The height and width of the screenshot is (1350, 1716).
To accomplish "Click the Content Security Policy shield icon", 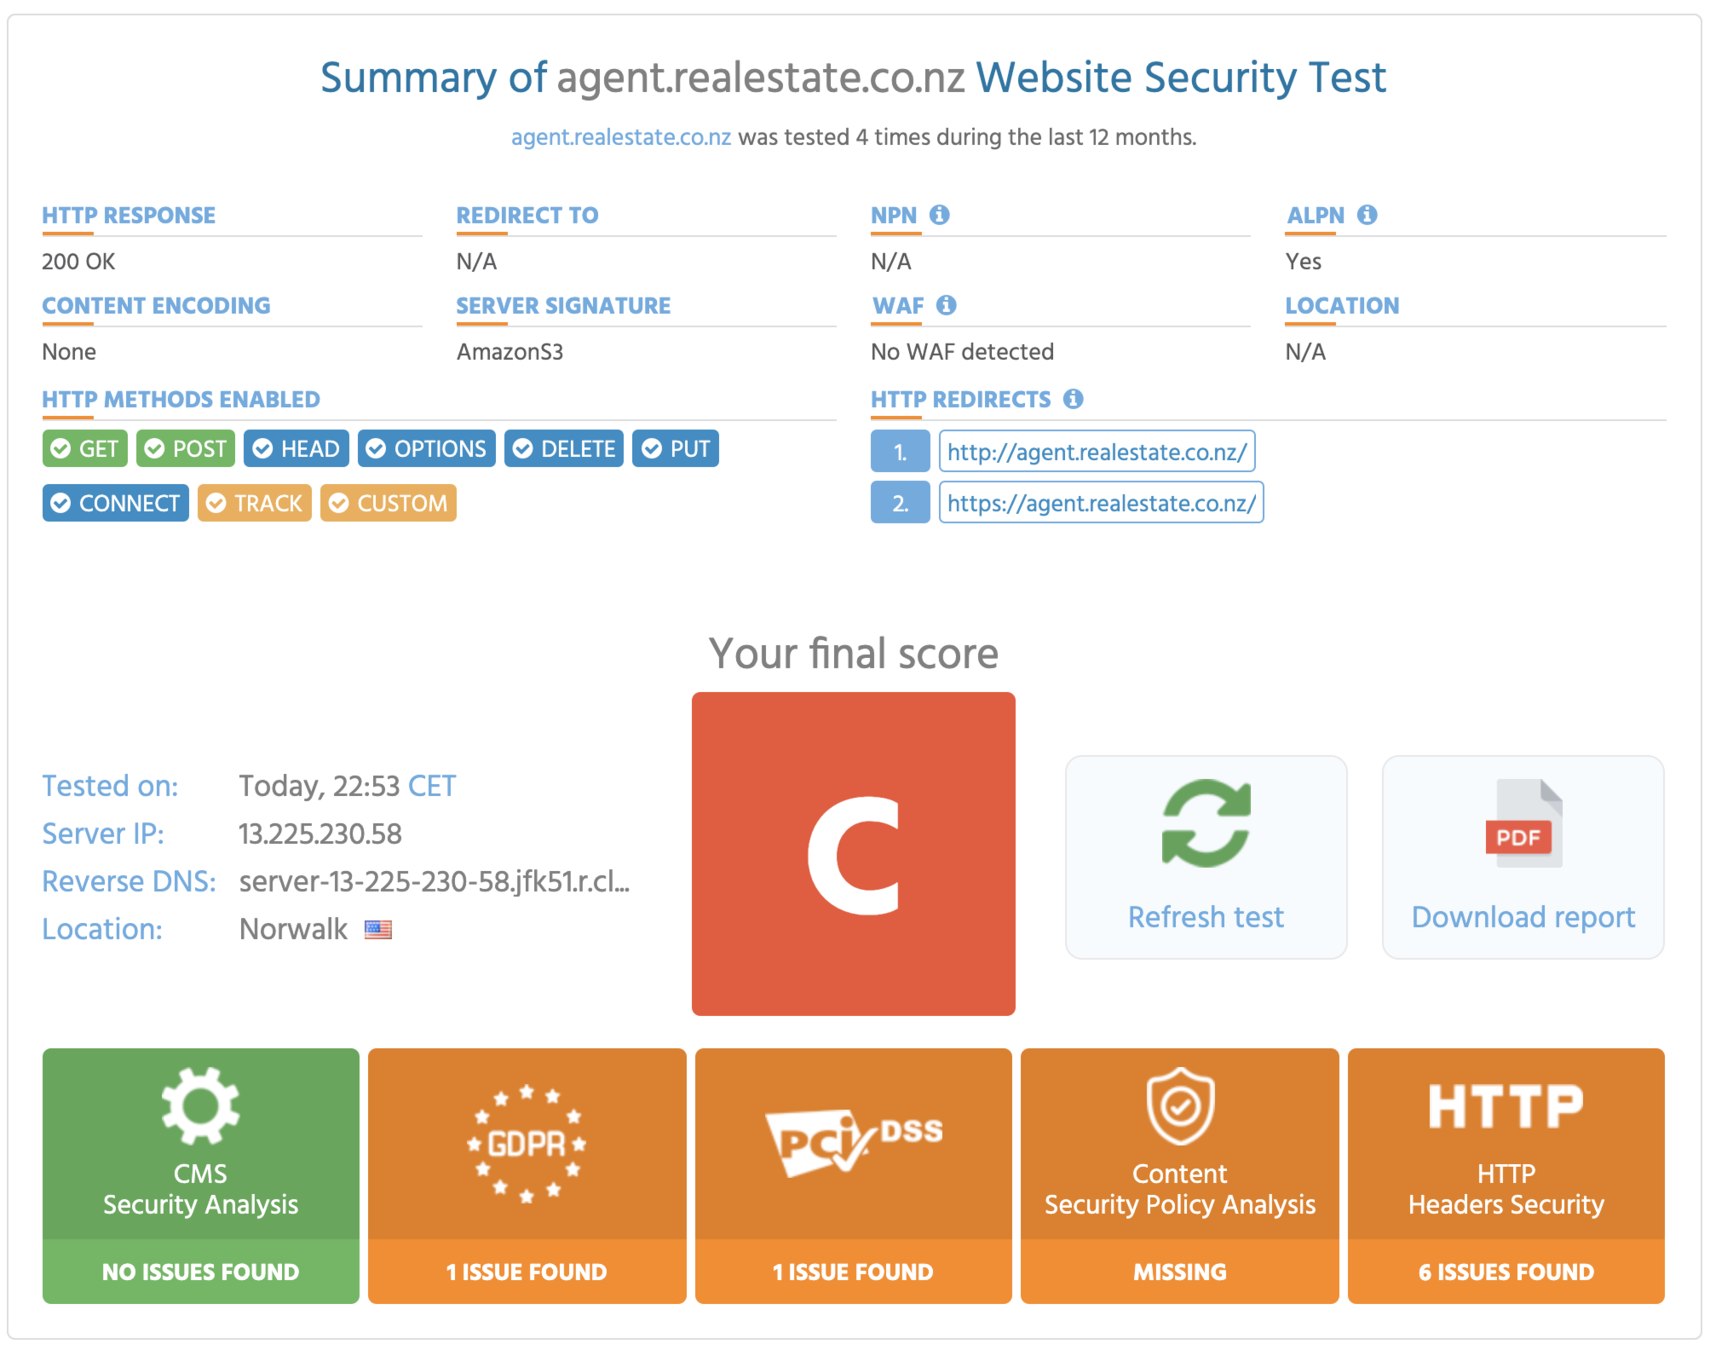I will [x=1180, y=1106].
